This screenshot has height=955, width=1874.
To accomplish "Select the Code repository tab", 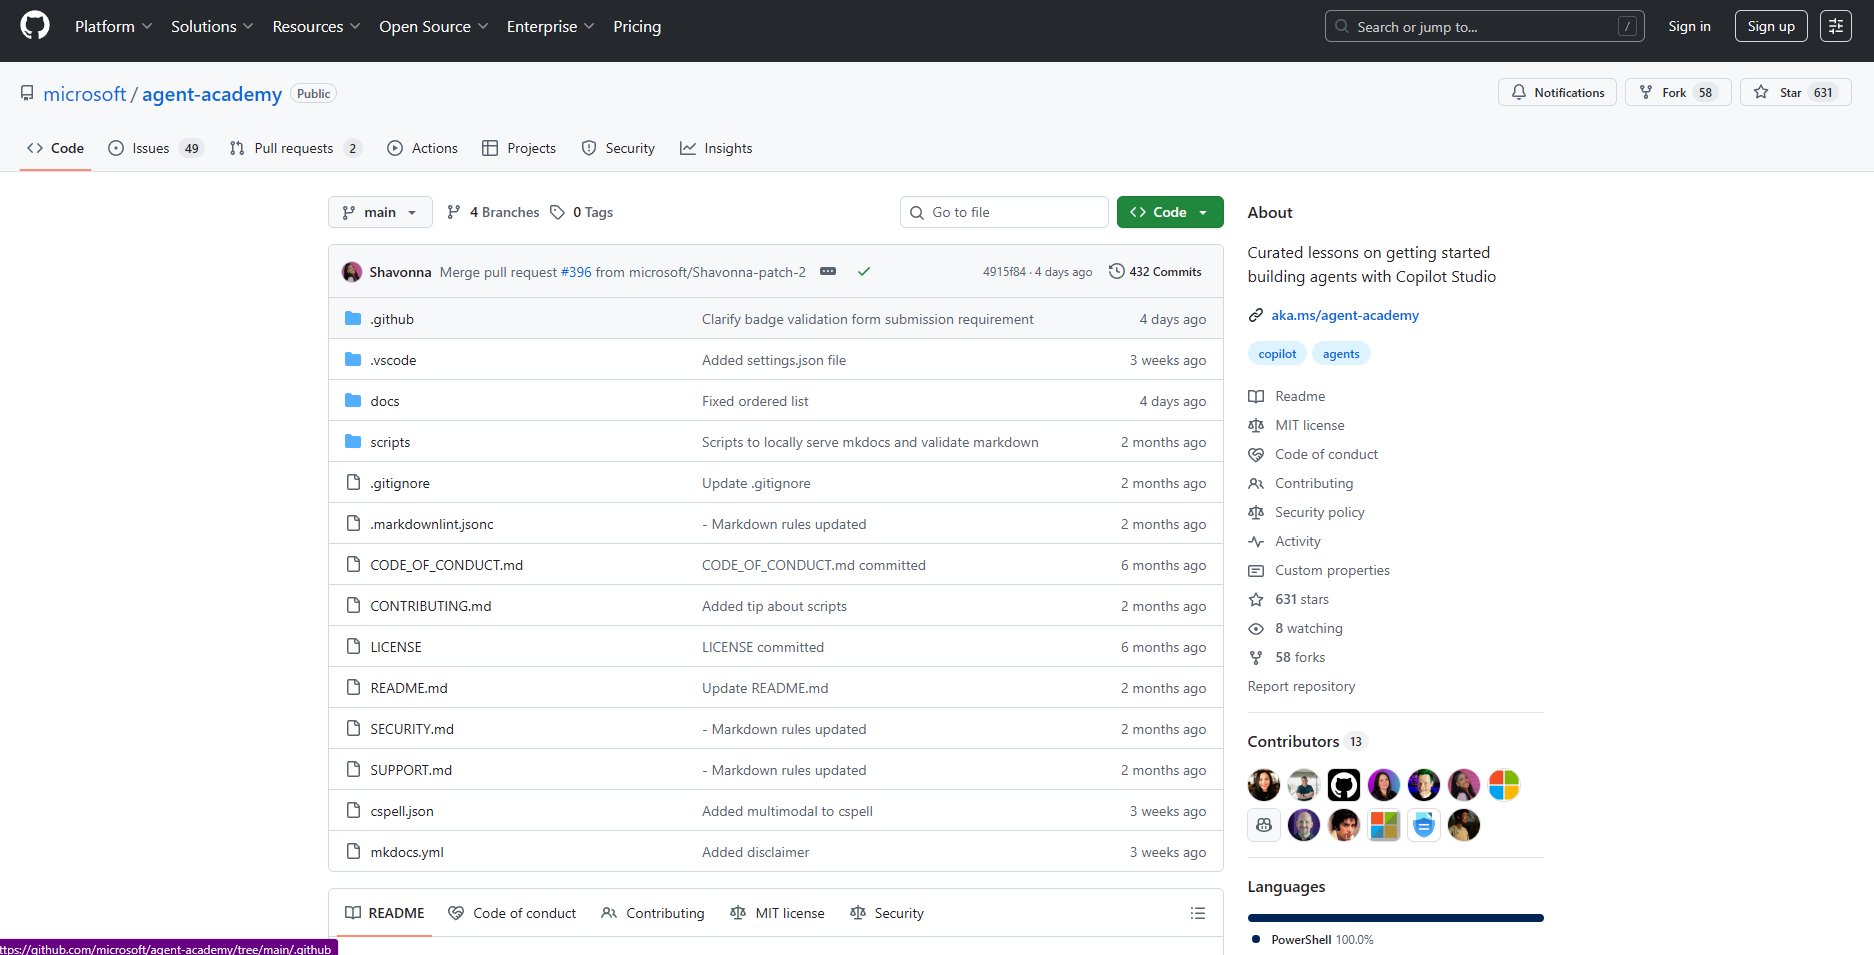I will pyautogui.click(x=56, y=148).
